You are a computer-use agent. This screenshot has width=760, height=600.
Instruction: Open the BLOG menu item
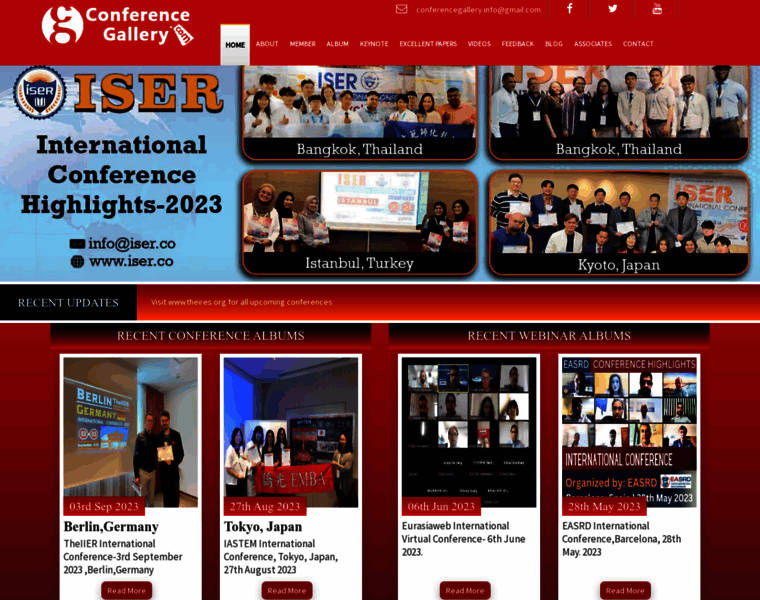[554, 44]
